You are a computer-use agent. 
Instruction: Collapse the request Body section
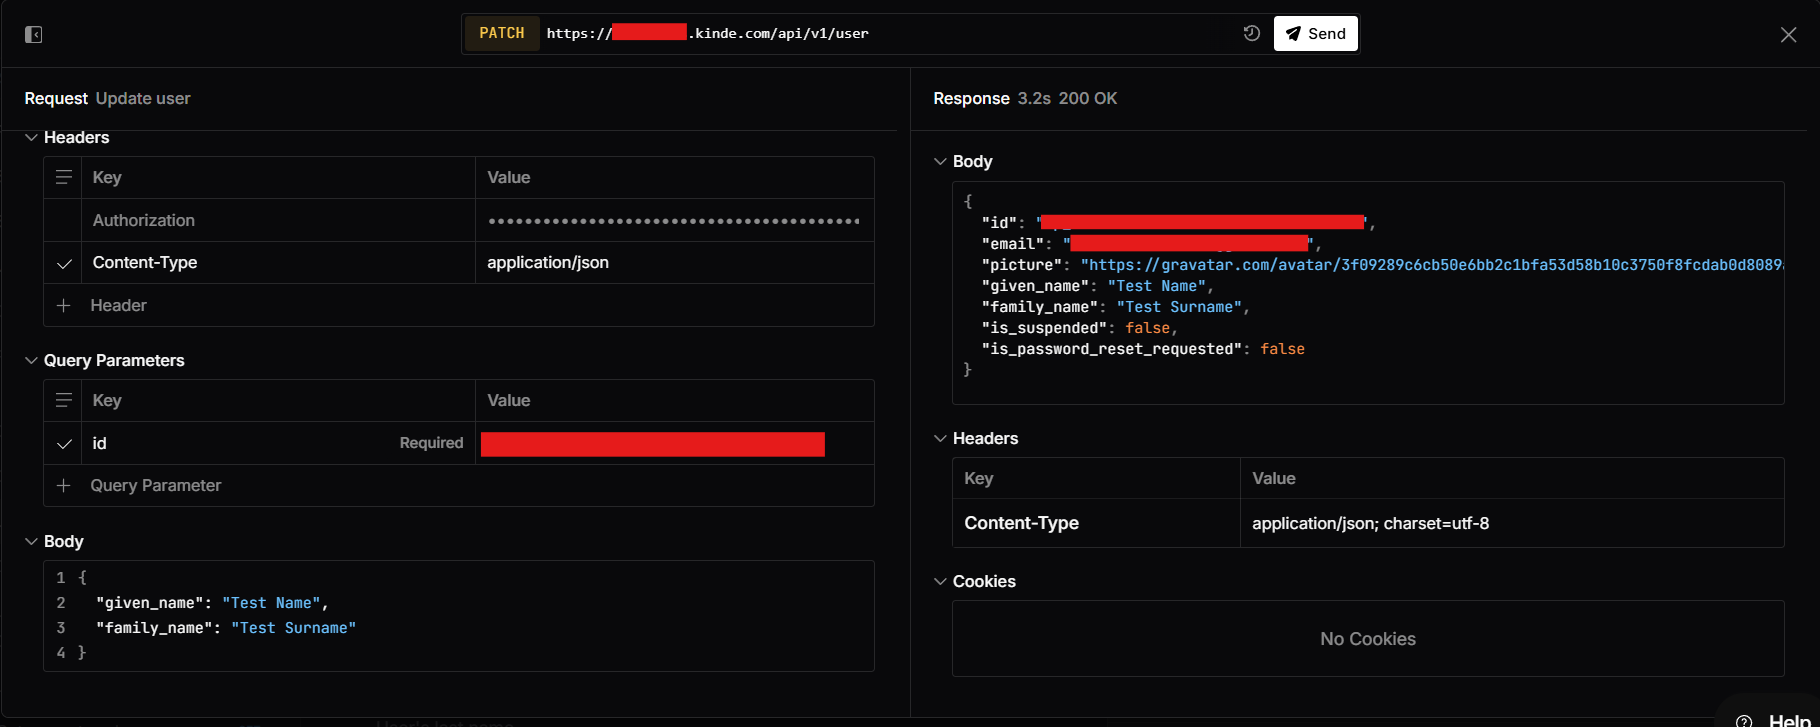coord(31,541)
